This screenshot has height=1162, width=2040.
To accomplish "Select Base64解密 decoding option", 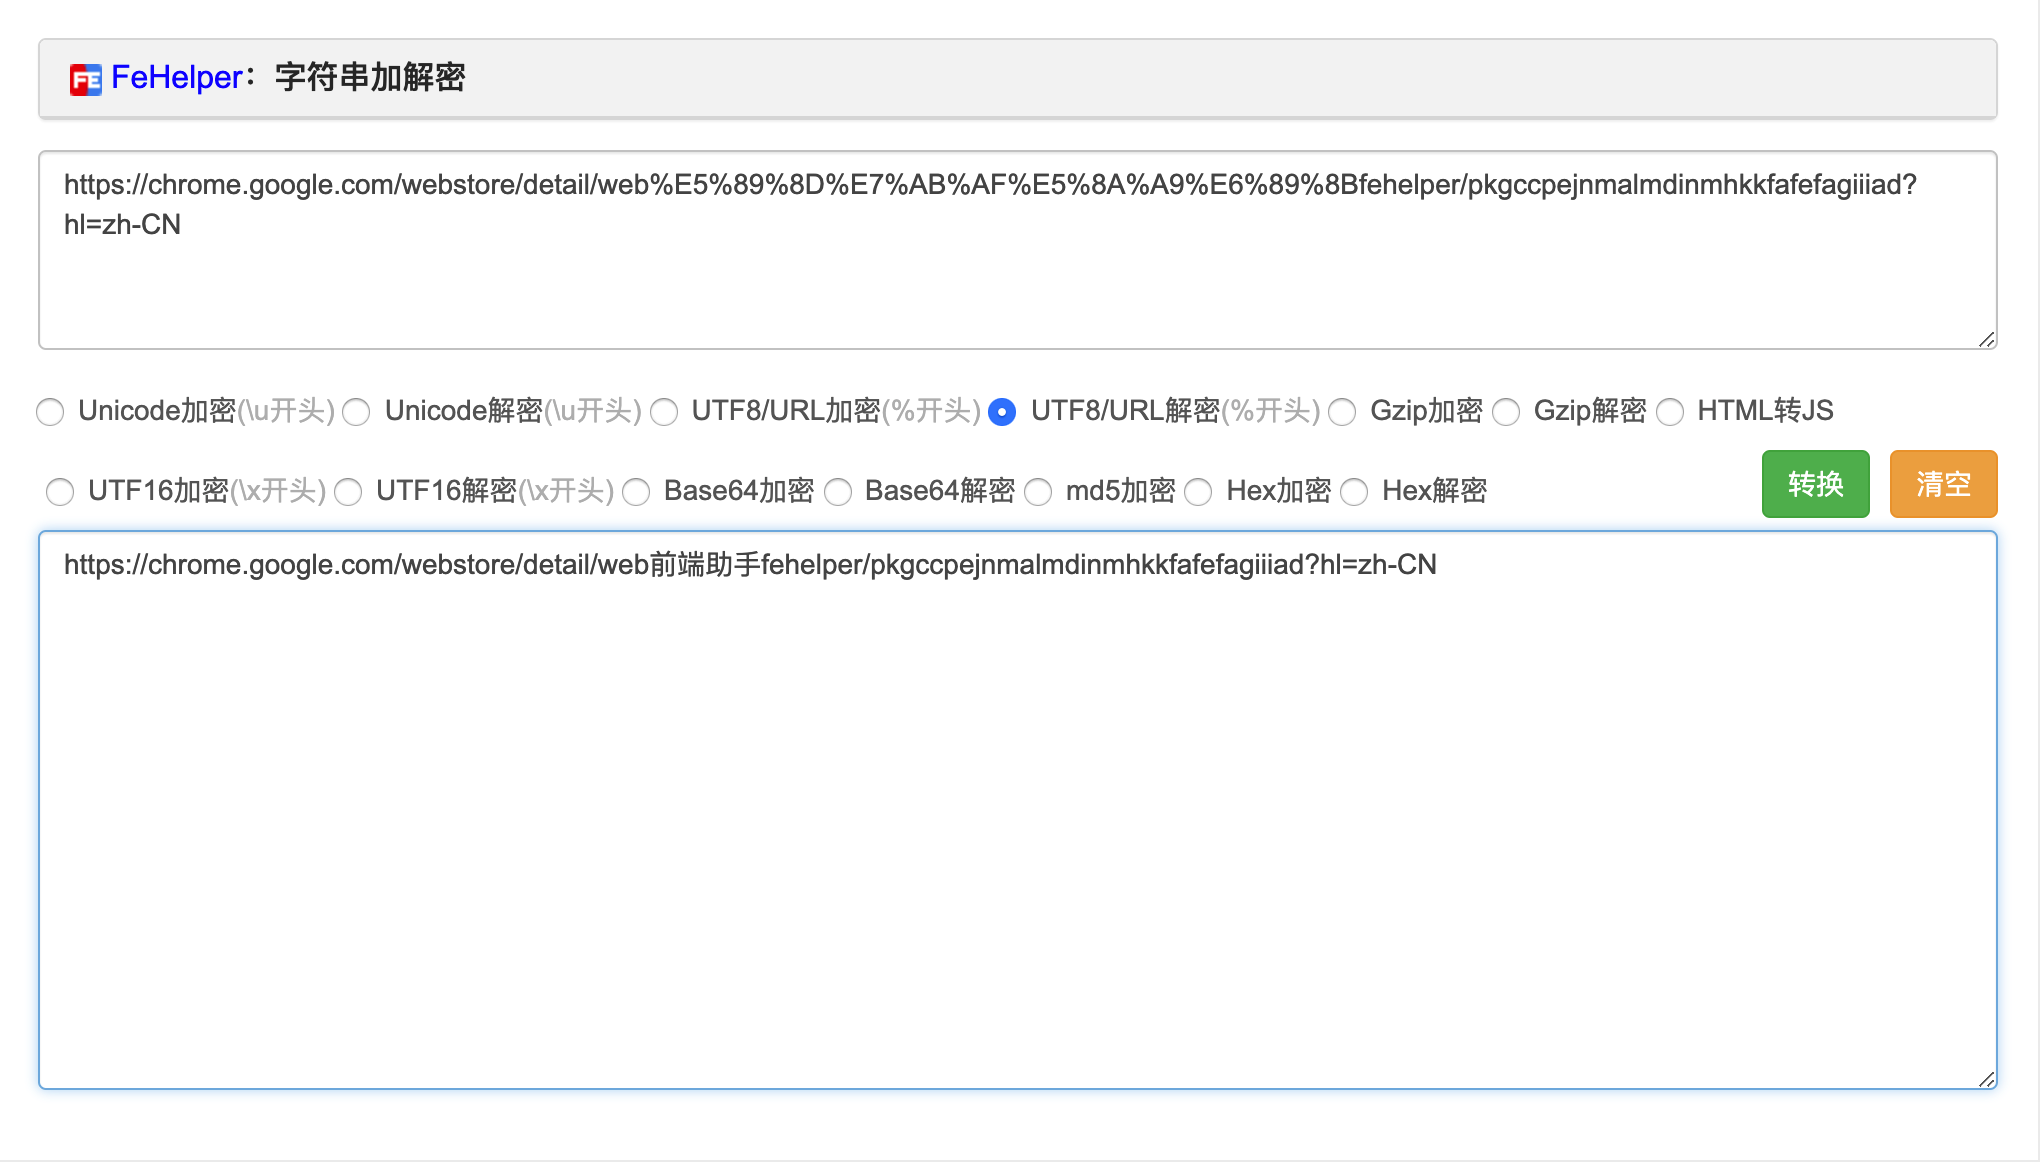I will 842,489.
